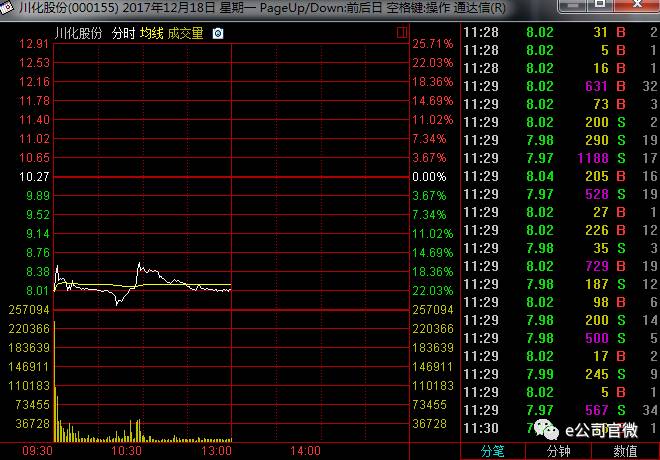Click the 川化股份 stock name label
Image resolution: width=660 pixels, height=460 pixels.
click(x=78, y=33)
